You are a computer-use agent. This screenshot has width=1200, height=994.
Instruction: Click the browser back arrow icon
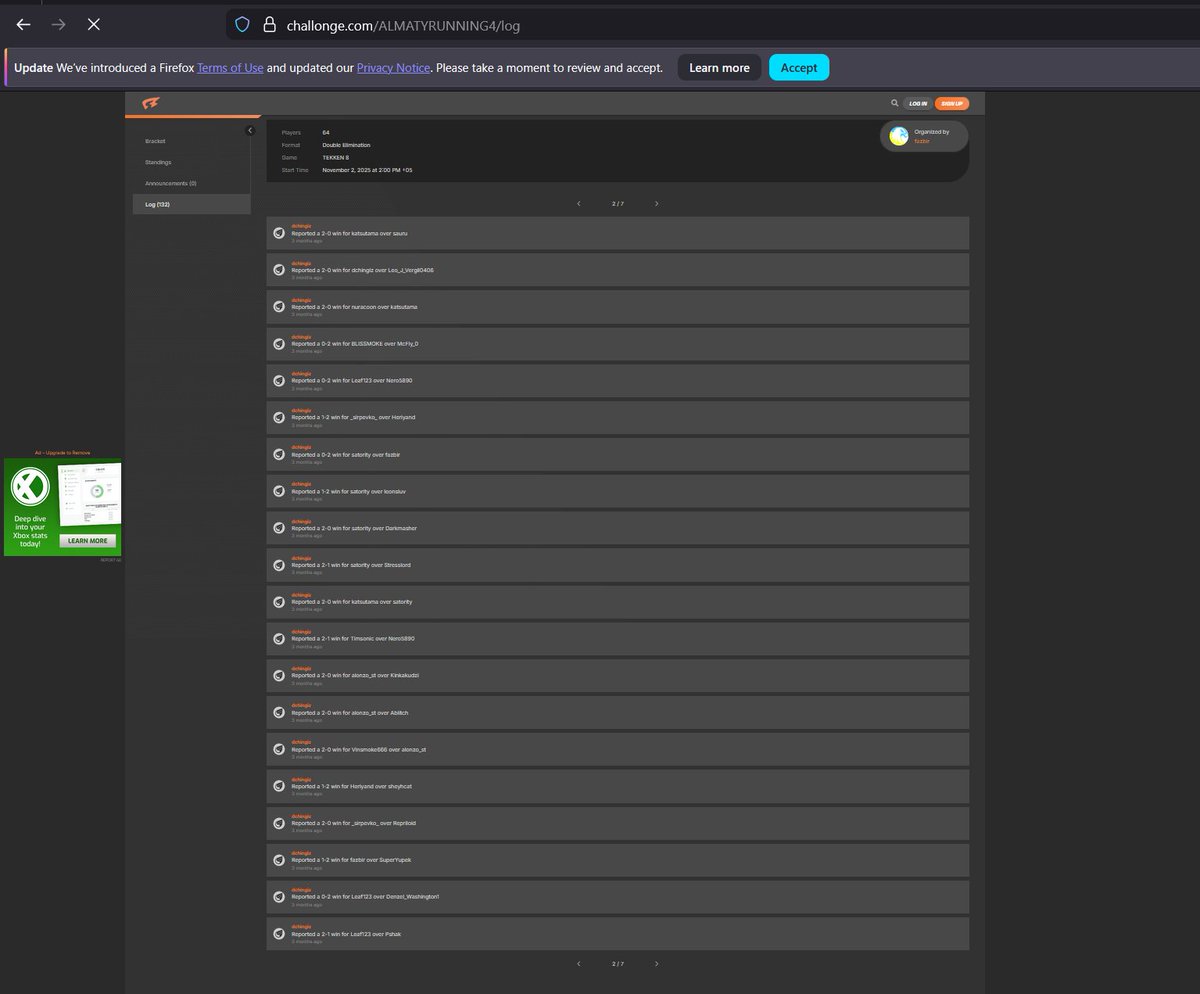tap(23, 24)
